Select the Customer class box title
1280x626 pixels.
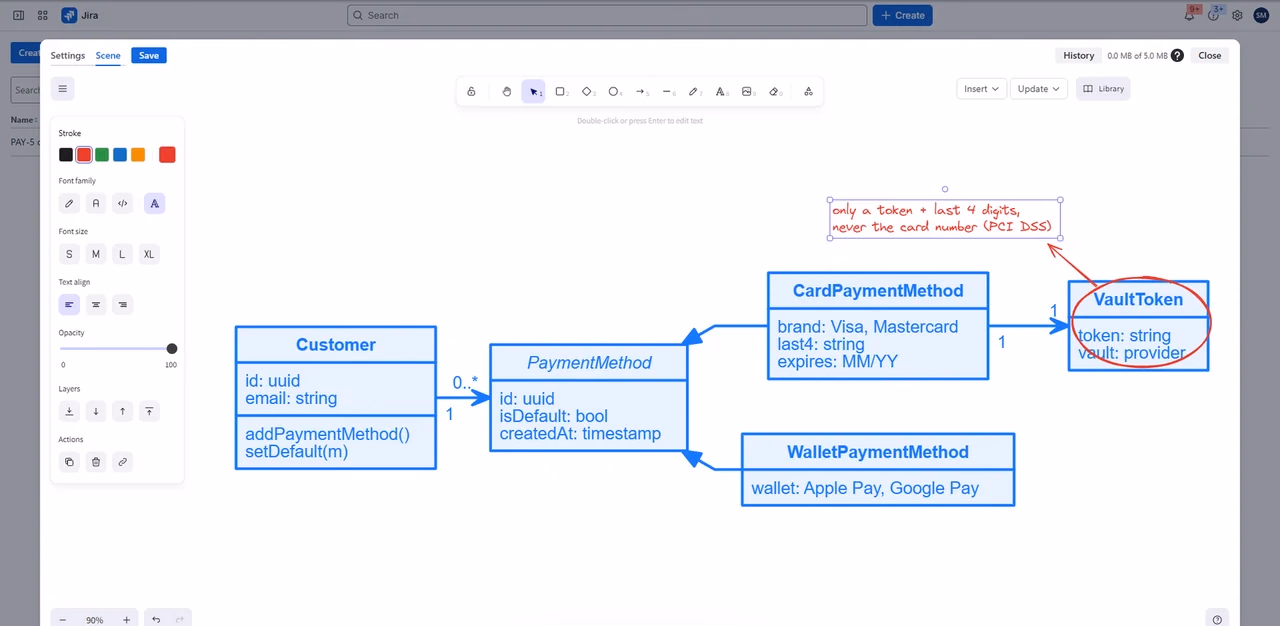pos(336,345)
